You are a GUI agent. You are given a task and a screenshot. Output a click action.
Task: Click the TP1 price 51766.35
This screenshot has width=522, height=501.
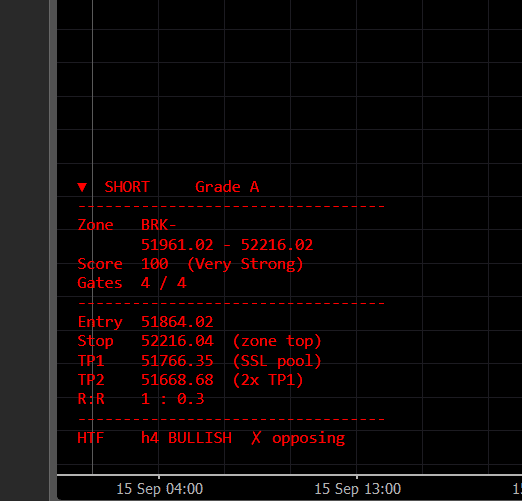click(x=177, y=361)
